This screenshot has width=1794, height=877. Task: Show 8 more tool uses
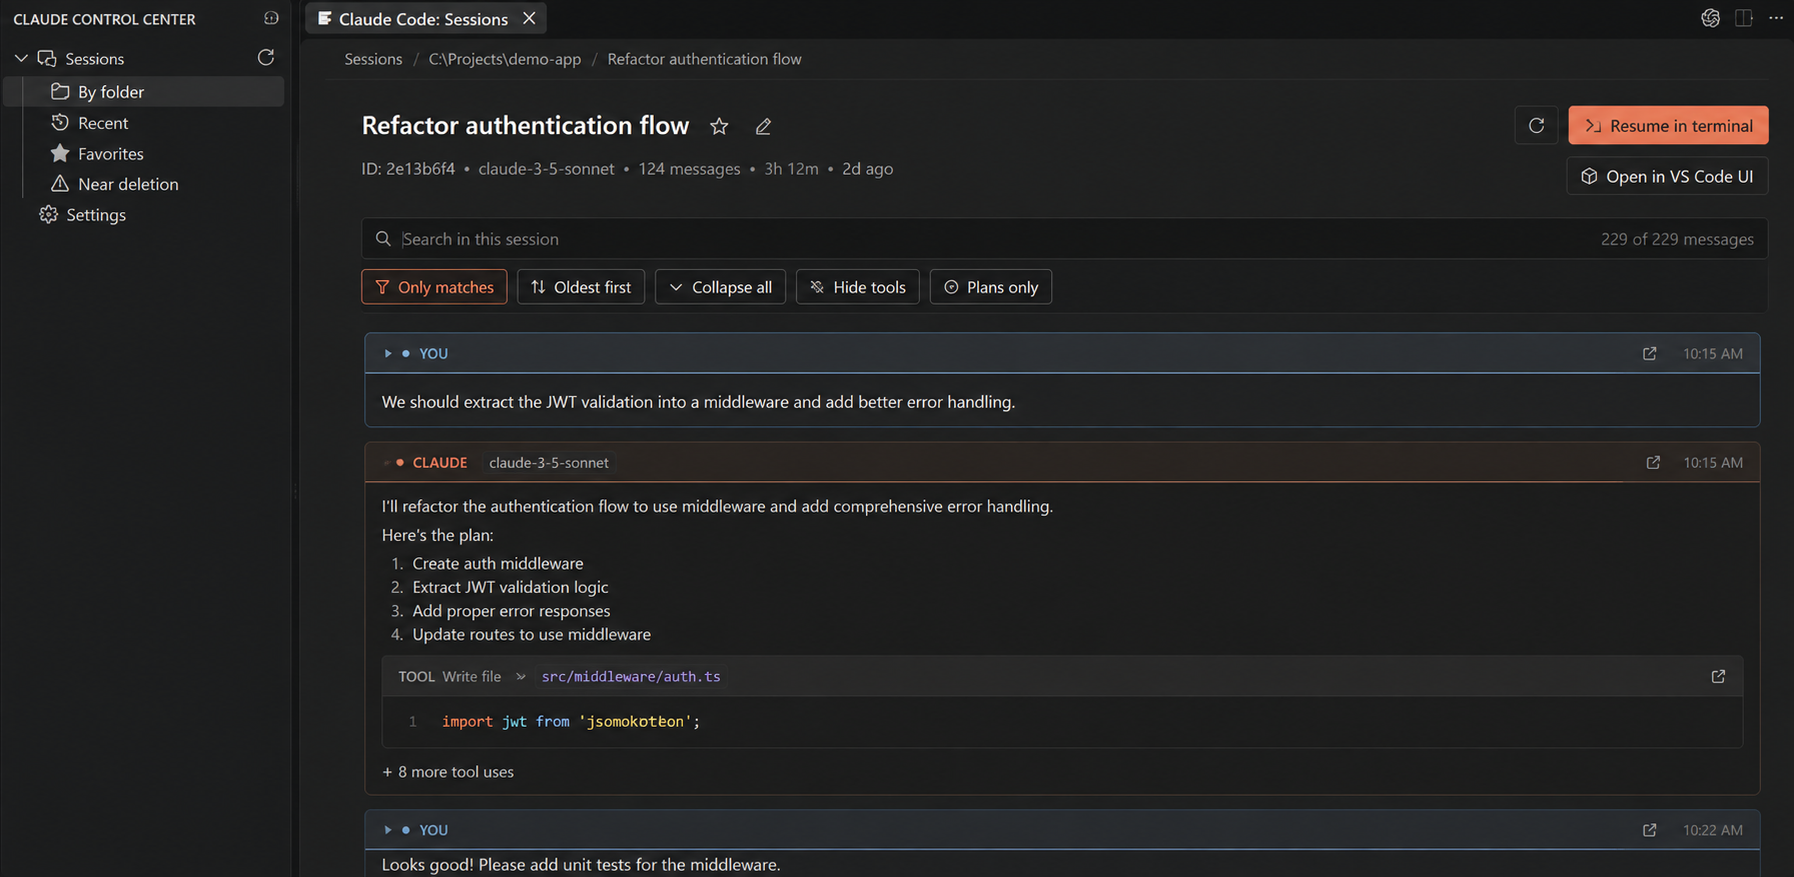point(448,772)
